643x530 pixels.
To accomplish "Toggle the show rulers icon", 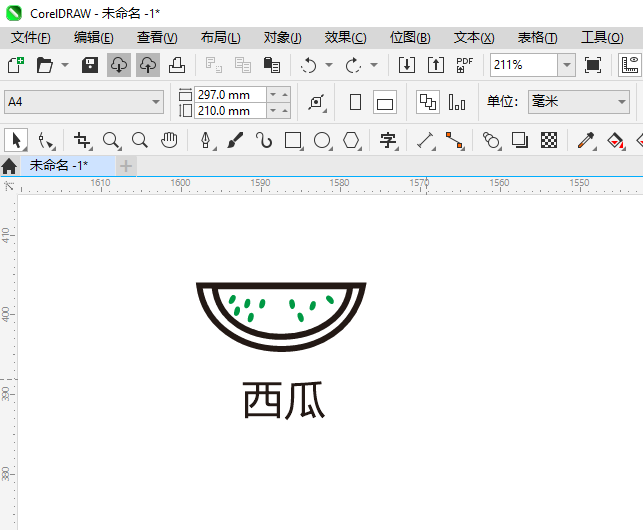I will [x=630, y=65].
